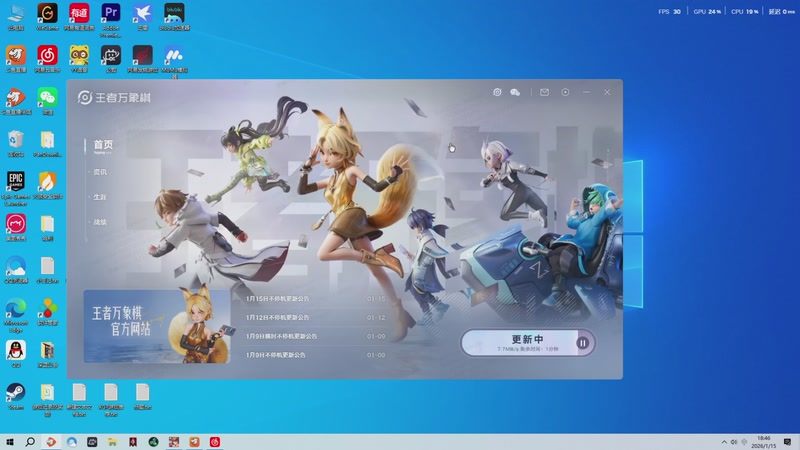Open the dark cat-face app desktop icon
This screenshot has height=450, width=800.
point(111,59)
